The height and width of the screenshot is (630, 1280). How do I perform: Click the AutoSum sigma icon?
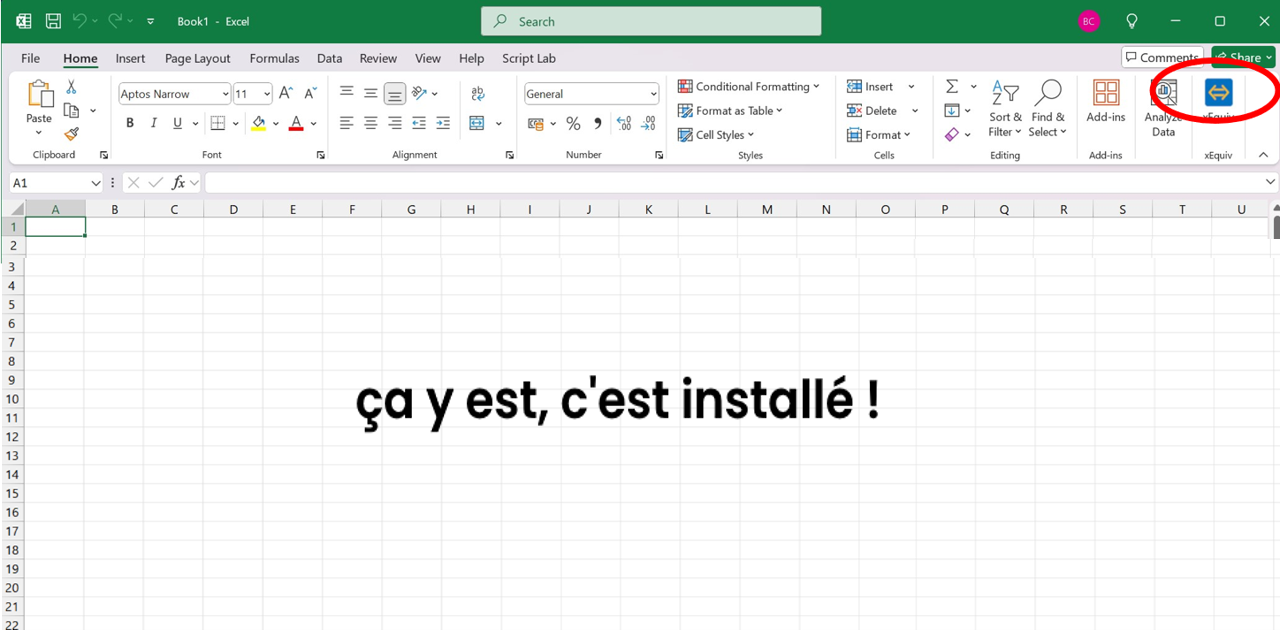952,87
